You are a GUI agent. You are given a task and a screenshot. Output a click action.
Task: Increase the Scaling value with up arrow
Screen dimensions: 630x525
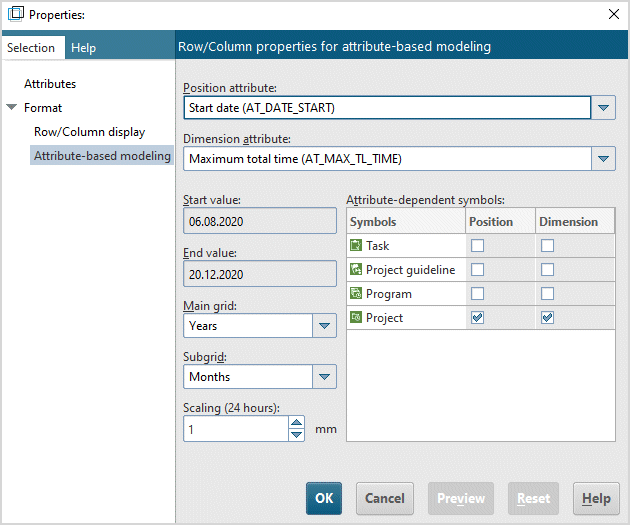(297, 423)
